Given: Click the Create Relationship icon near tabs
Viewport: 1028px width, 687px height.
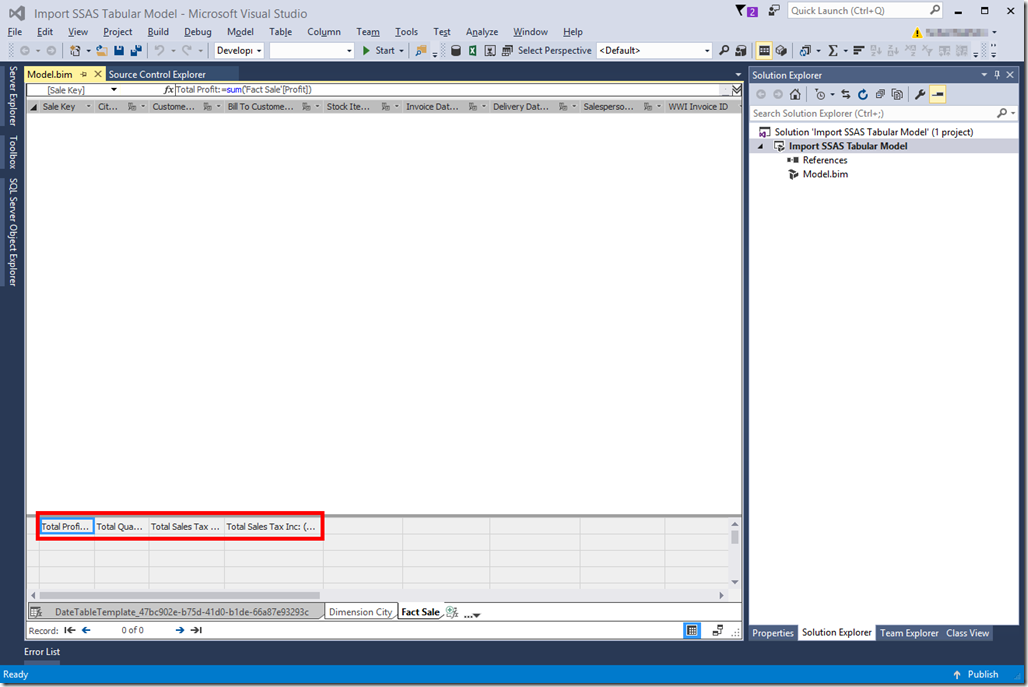Looking at the screenshot, I should pos(452,612).
